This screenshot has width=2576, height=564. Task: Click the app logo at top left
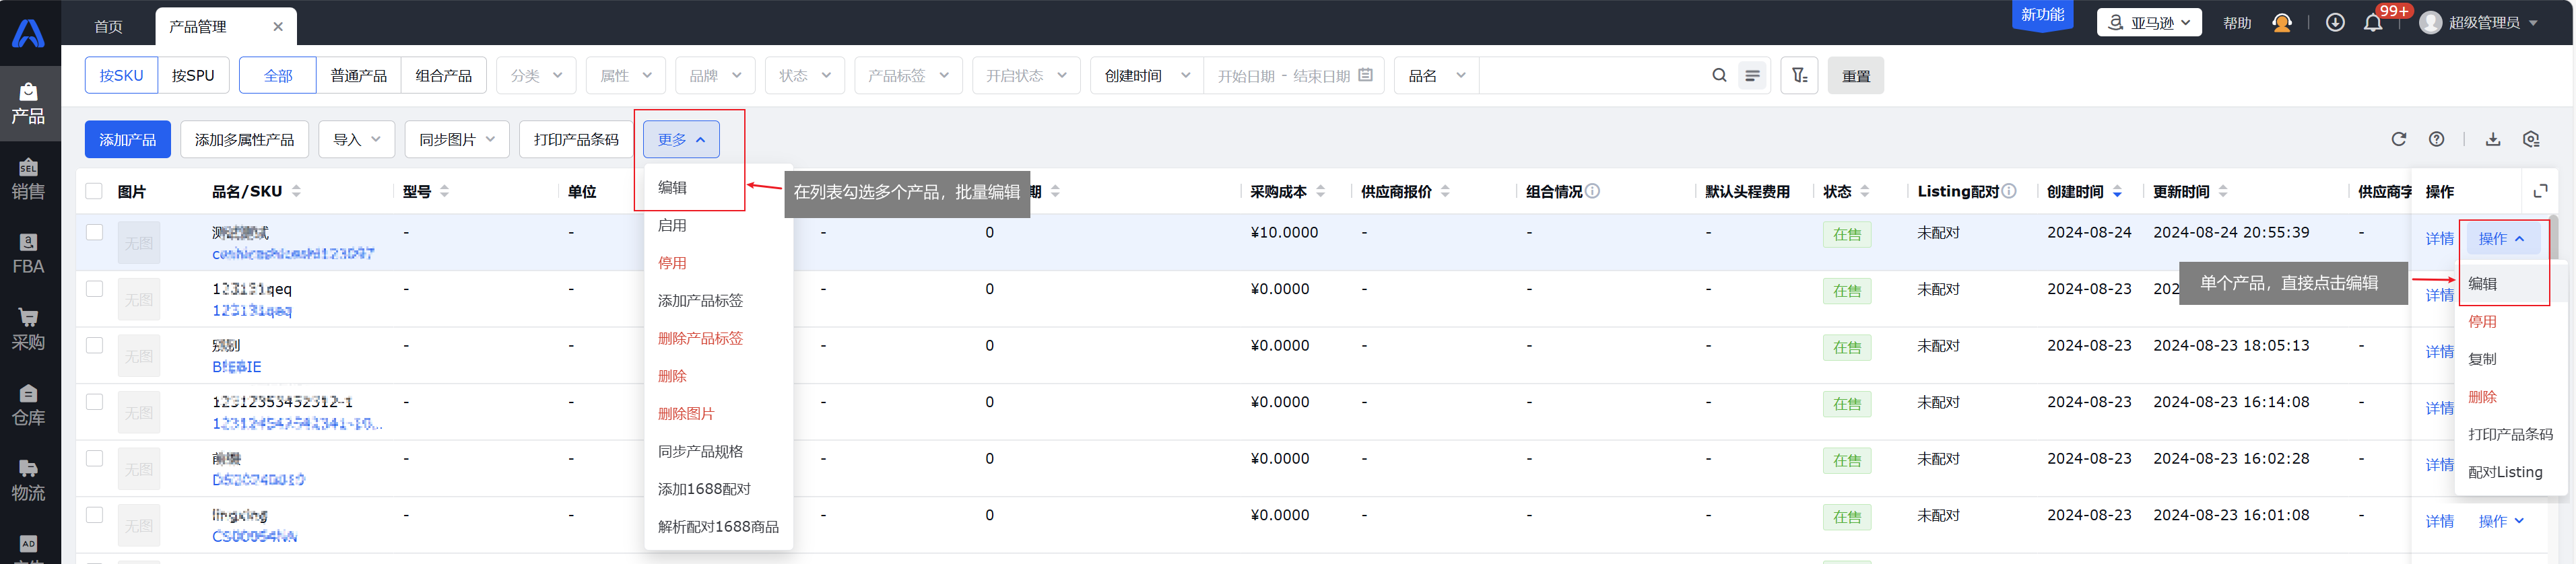tap(28, 33)
